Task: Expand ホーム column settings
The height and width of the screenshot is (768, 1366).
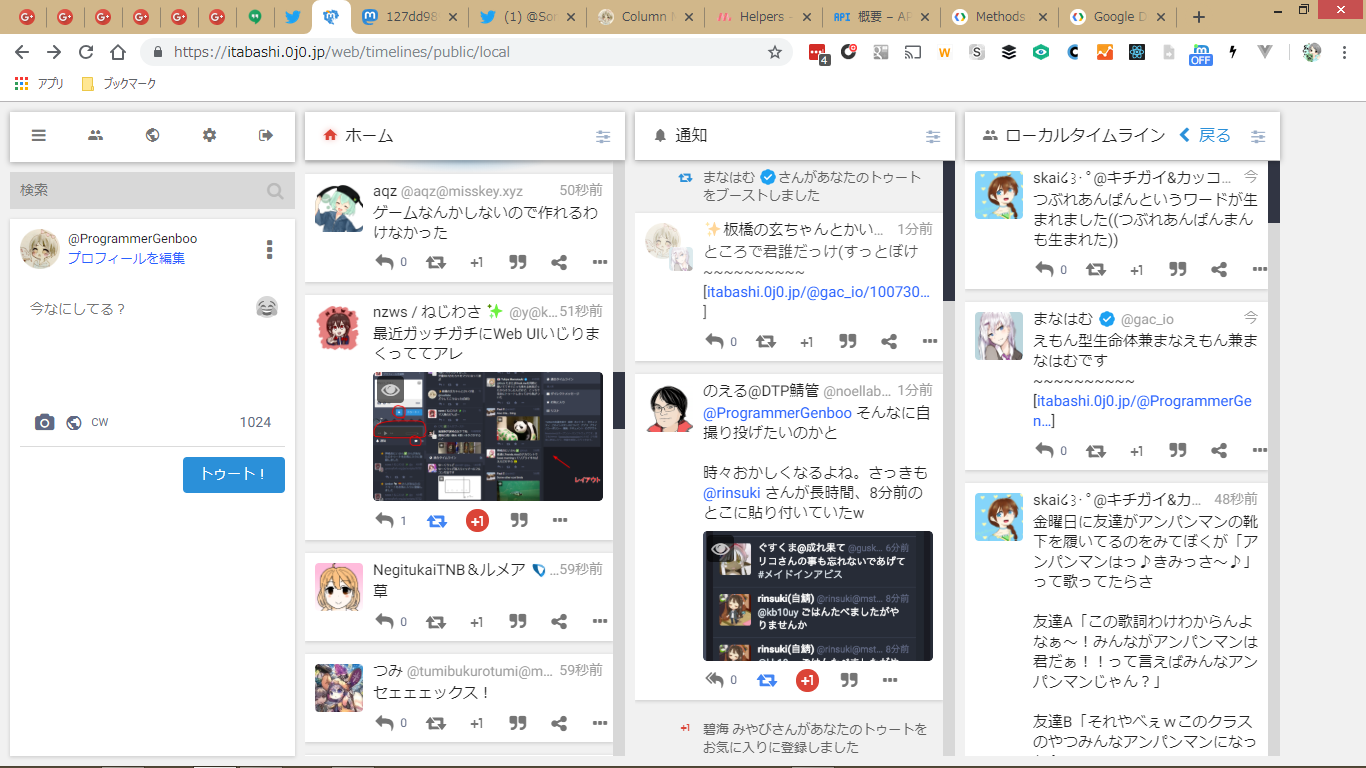Action: pos(603,137)
